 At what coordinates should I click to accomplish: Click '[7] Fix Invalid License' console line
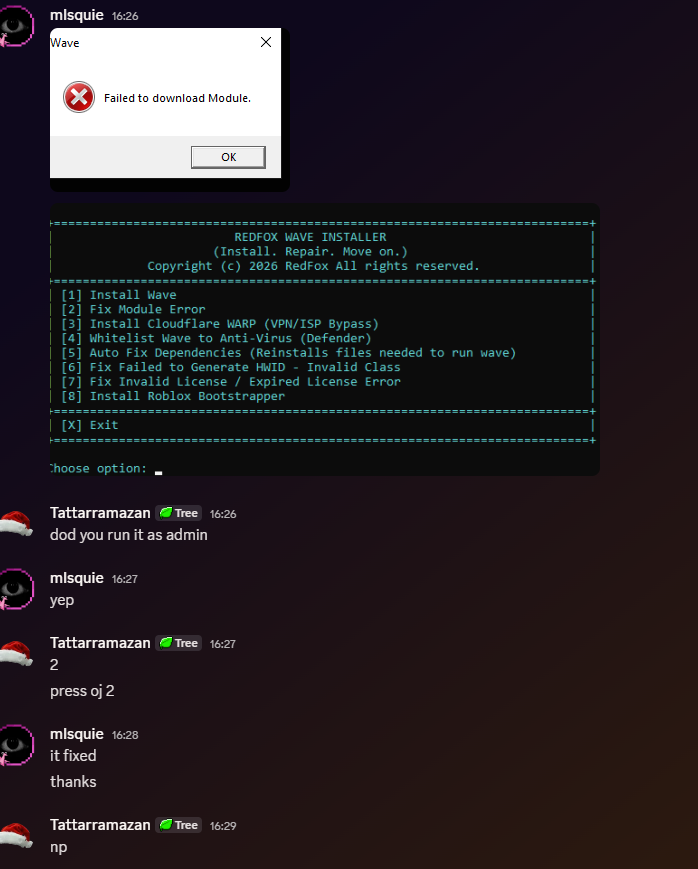point(231,381)
